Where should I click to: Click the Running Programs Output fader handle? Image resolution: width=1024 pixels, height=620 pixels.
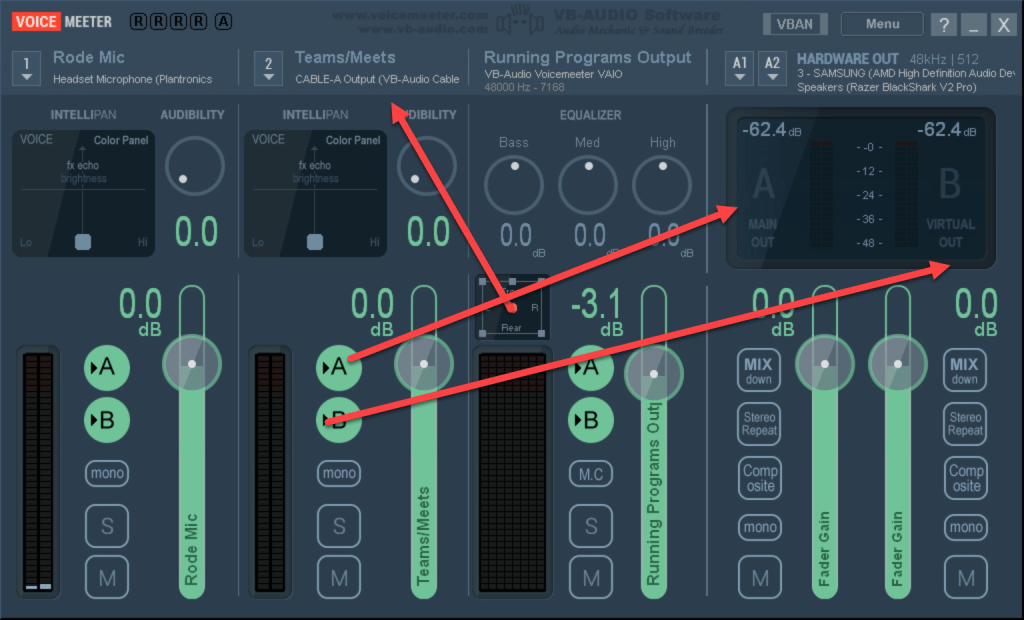click(x=654, y=374)
